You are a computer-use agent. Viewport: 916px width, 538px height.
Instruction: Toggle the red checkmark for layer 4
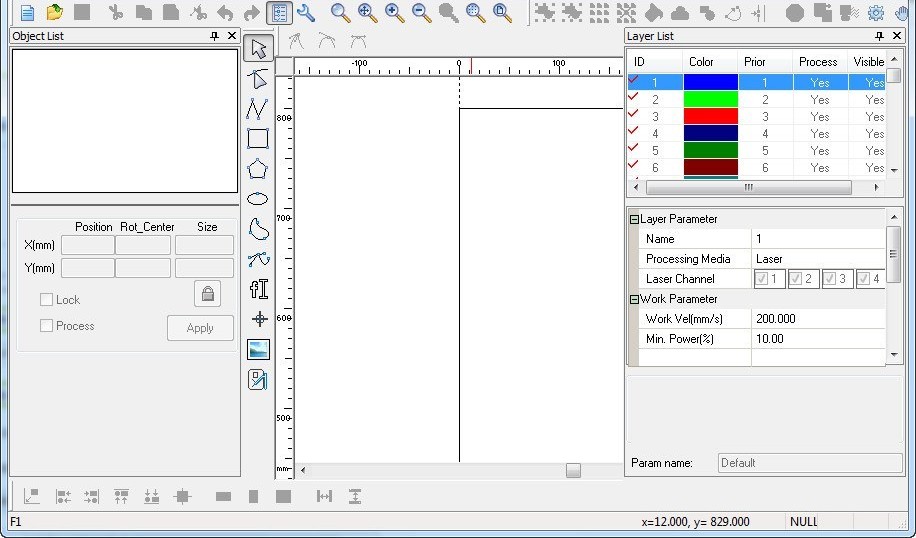(633, 131)
